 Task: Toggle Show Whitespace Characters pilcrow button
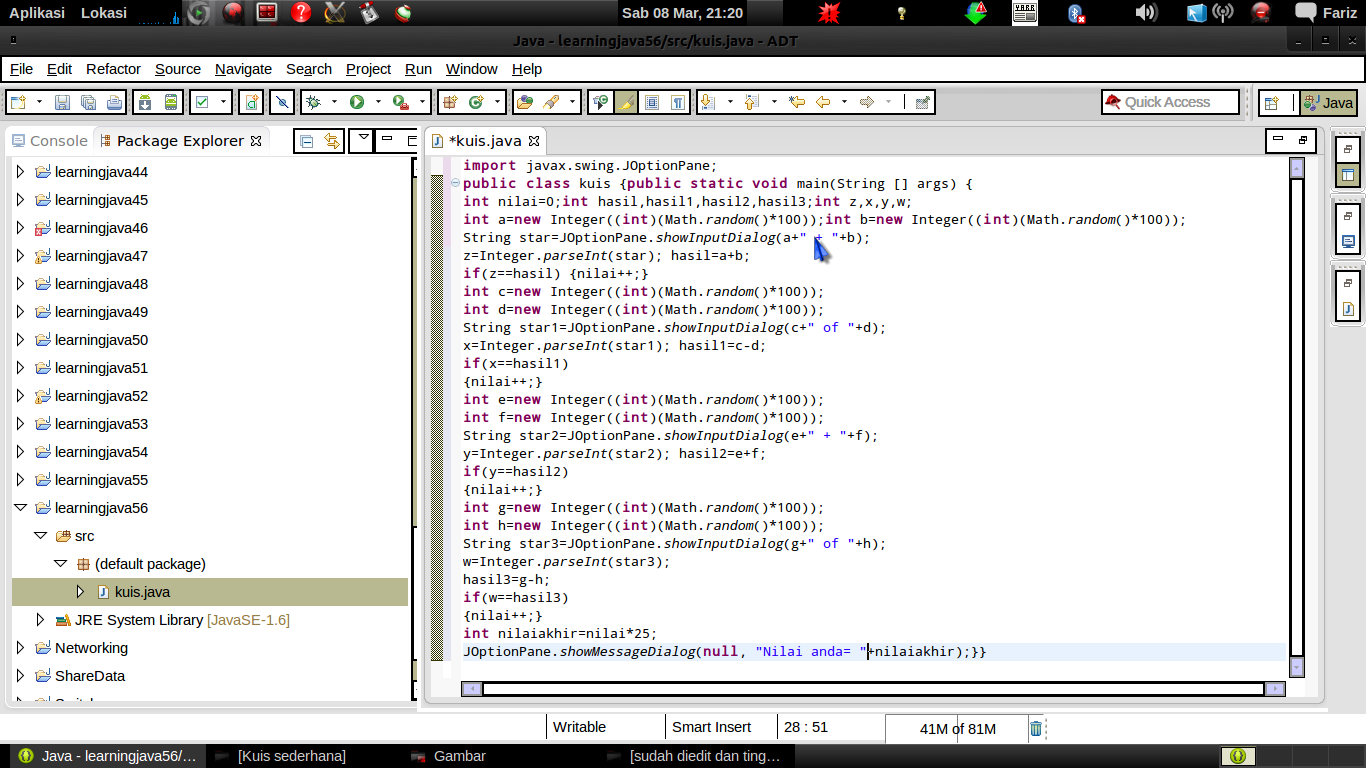click(678, 102)
